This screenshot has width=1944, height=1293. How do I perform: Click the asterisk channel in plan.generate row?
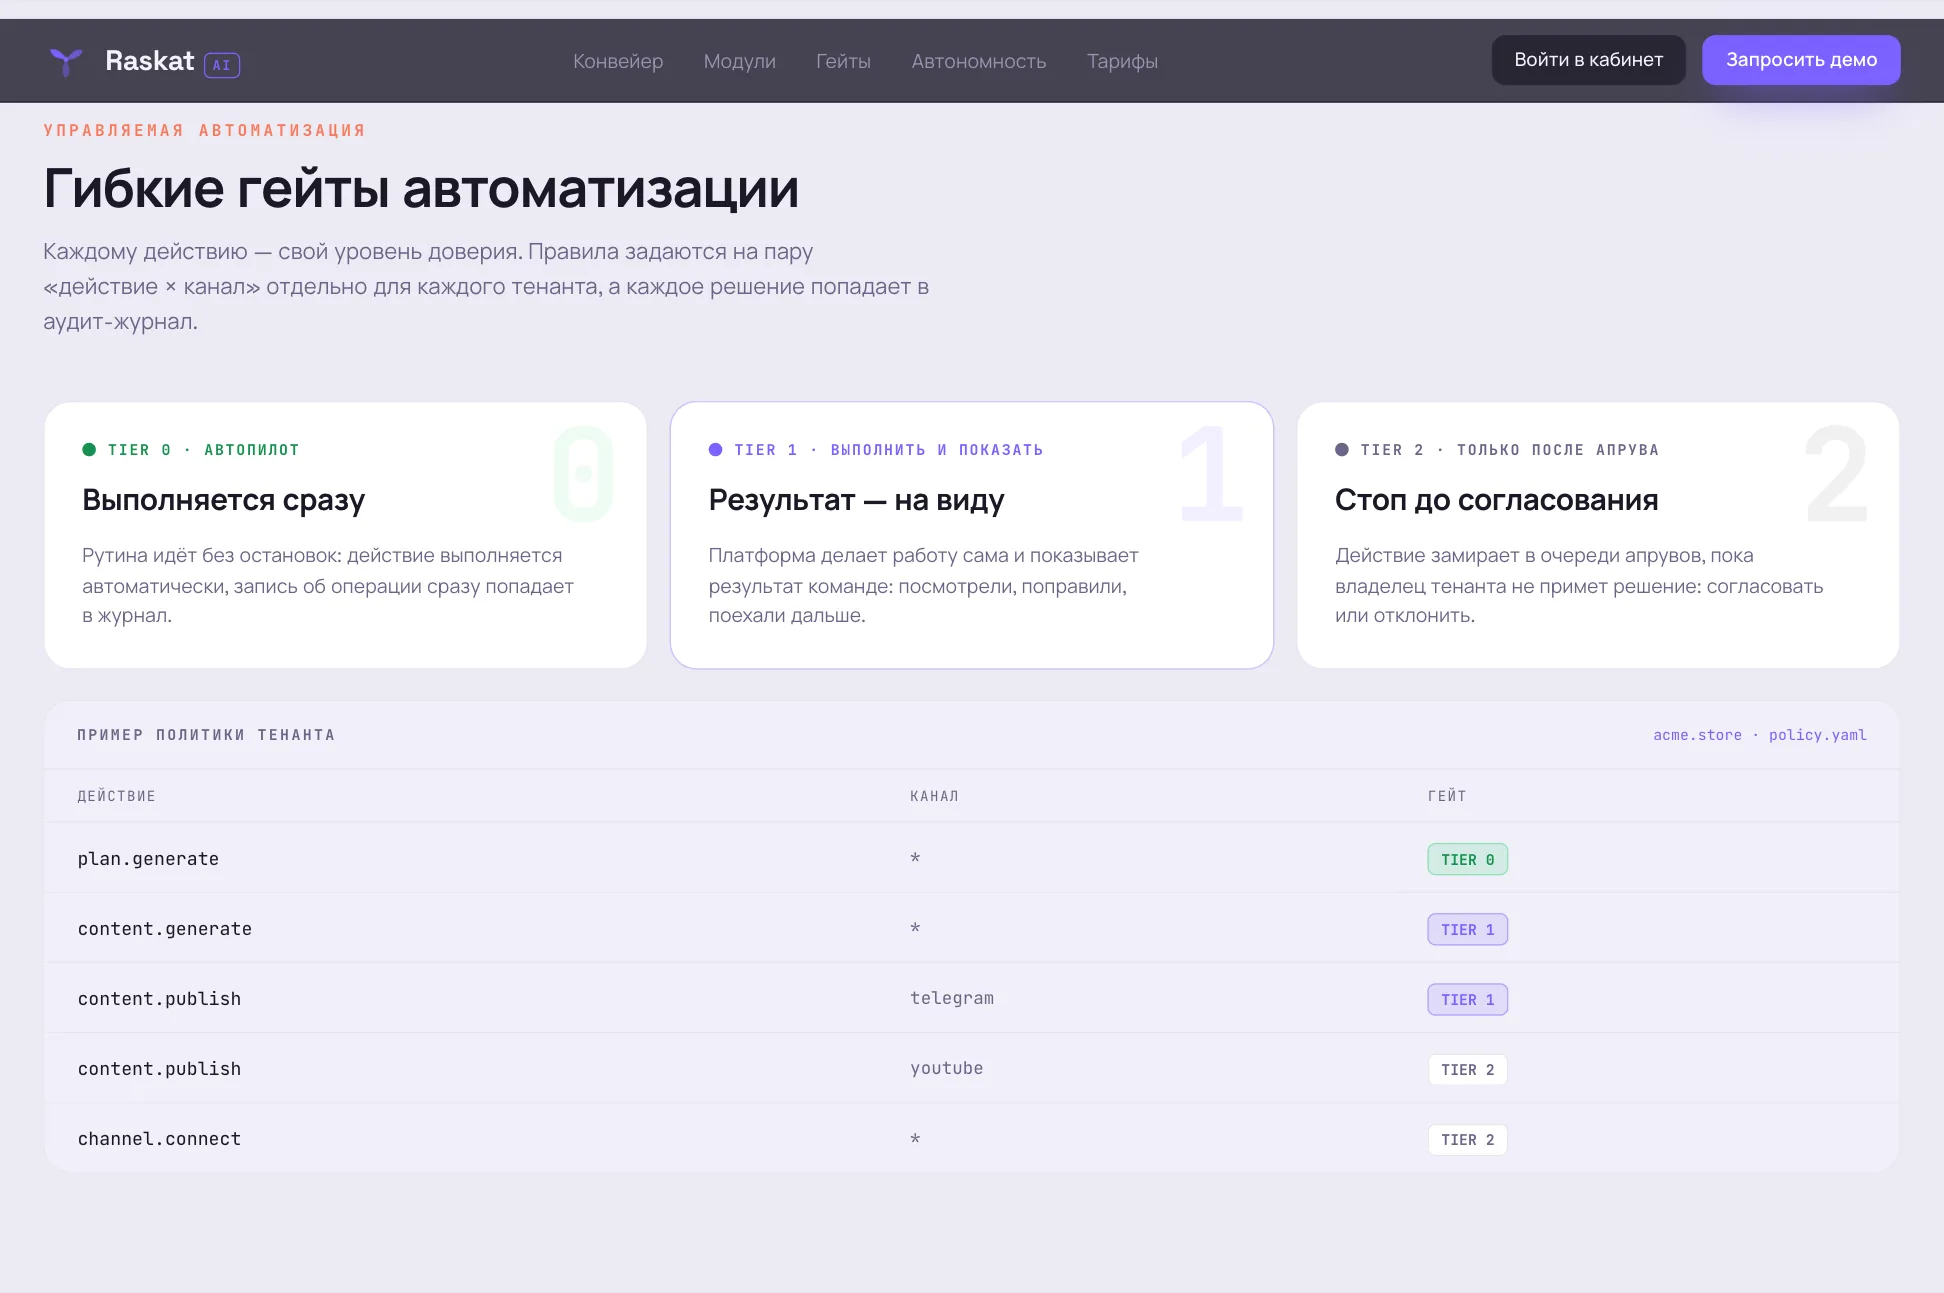[x=915, y=859]
